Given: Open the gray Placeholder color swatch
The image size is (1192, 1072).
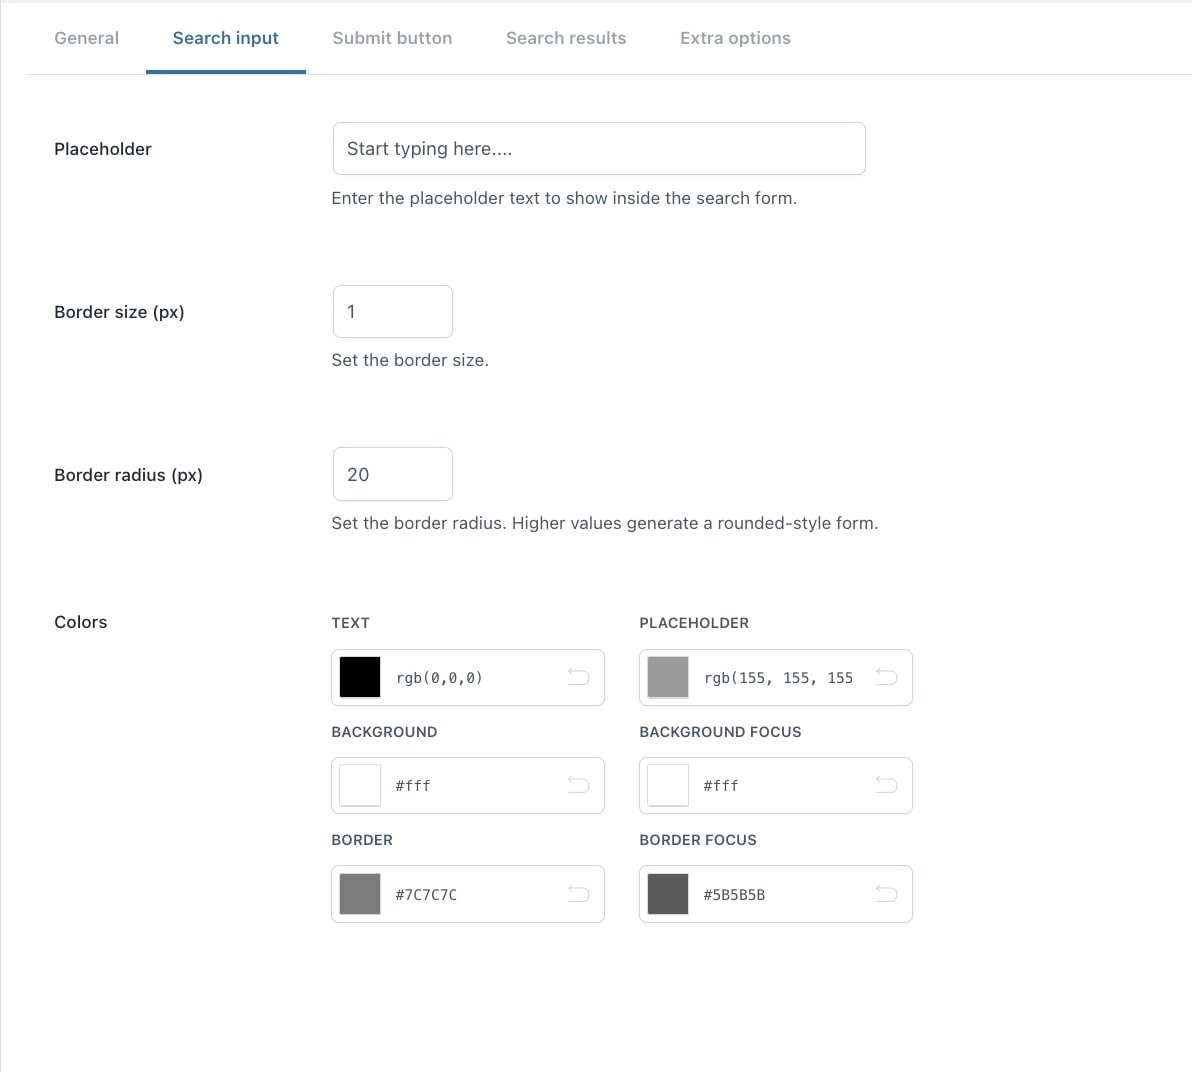Looking at the screenshot, I should point(668,677).
